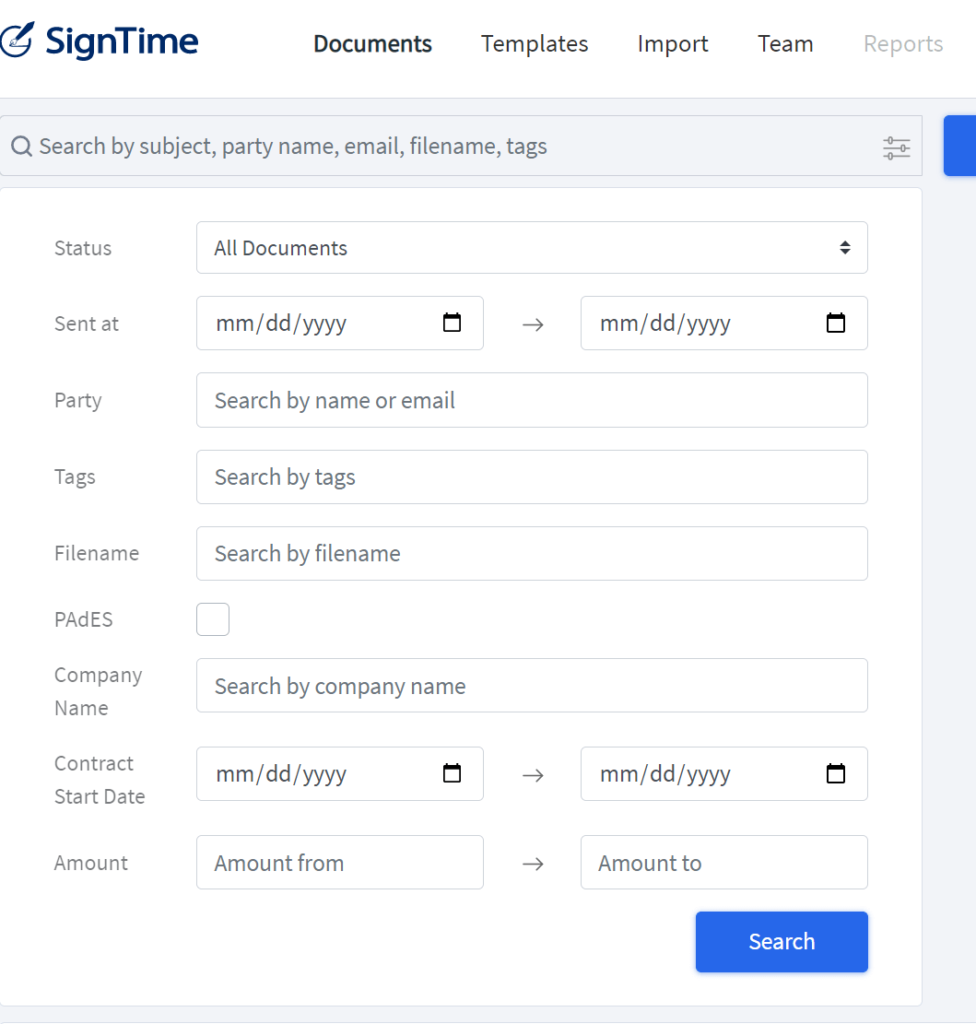Open the Team tab
Viewport: 976px width, 1024px height.
click(785, 44)
